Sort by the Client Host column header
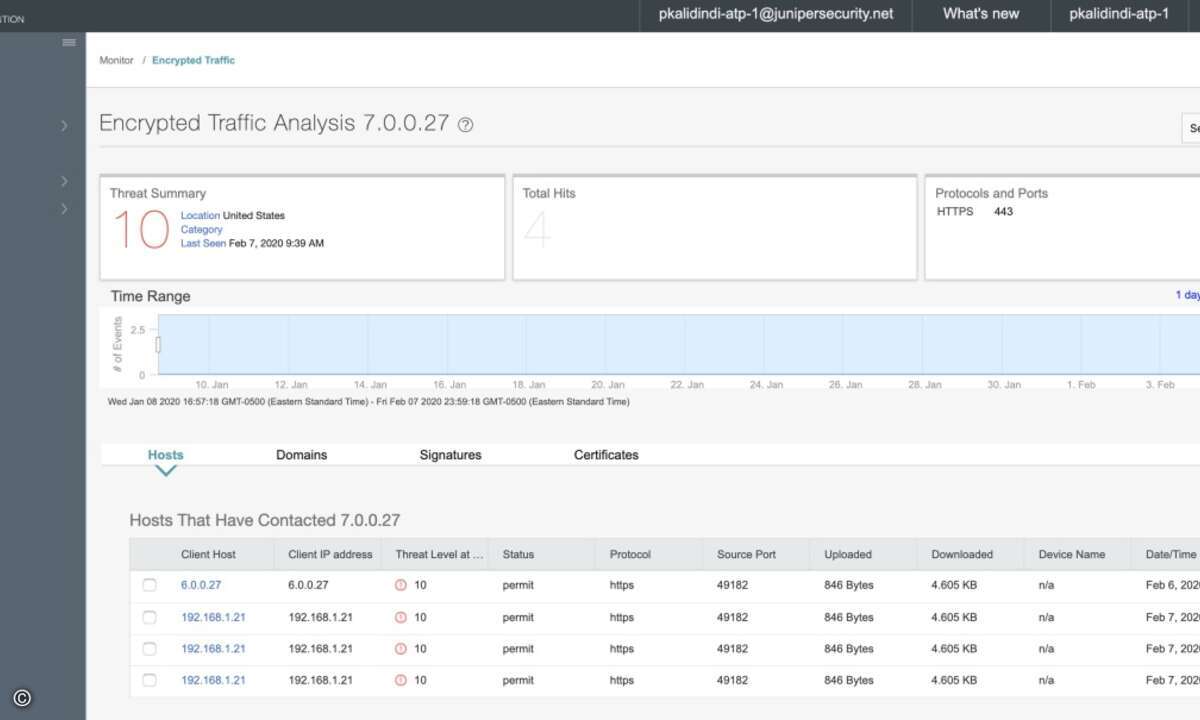The height and width of the screenshot is (720, 1200). click(208, 554)
